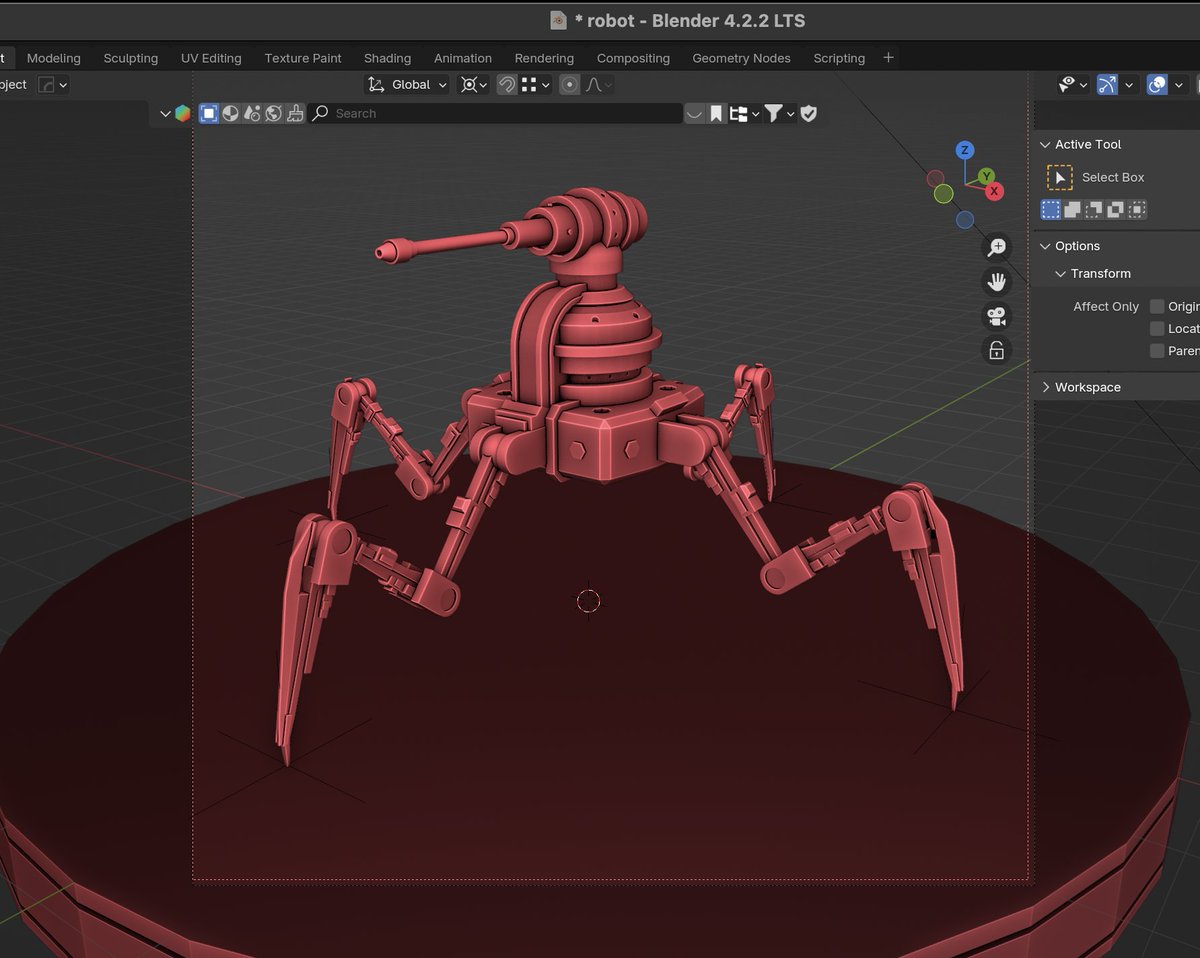Click the shield checkmark icon
The height and width of the screenshot is (958, 1200).
[x=809, y=113]
